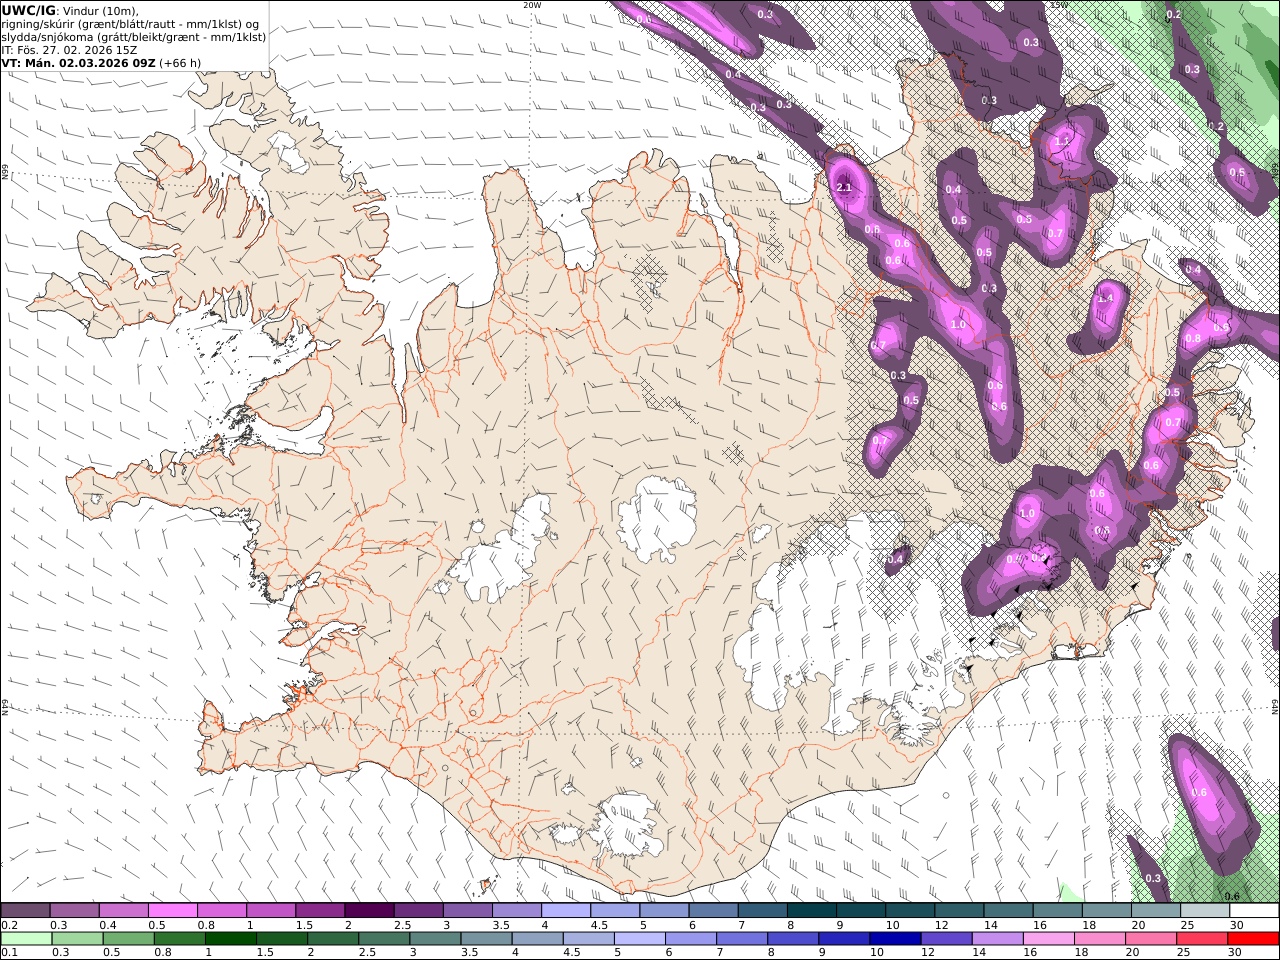1280x960 pixels.
Task: Pick the darkest green swatch at 1 in the bottom legend
Action: click(231, 939)
